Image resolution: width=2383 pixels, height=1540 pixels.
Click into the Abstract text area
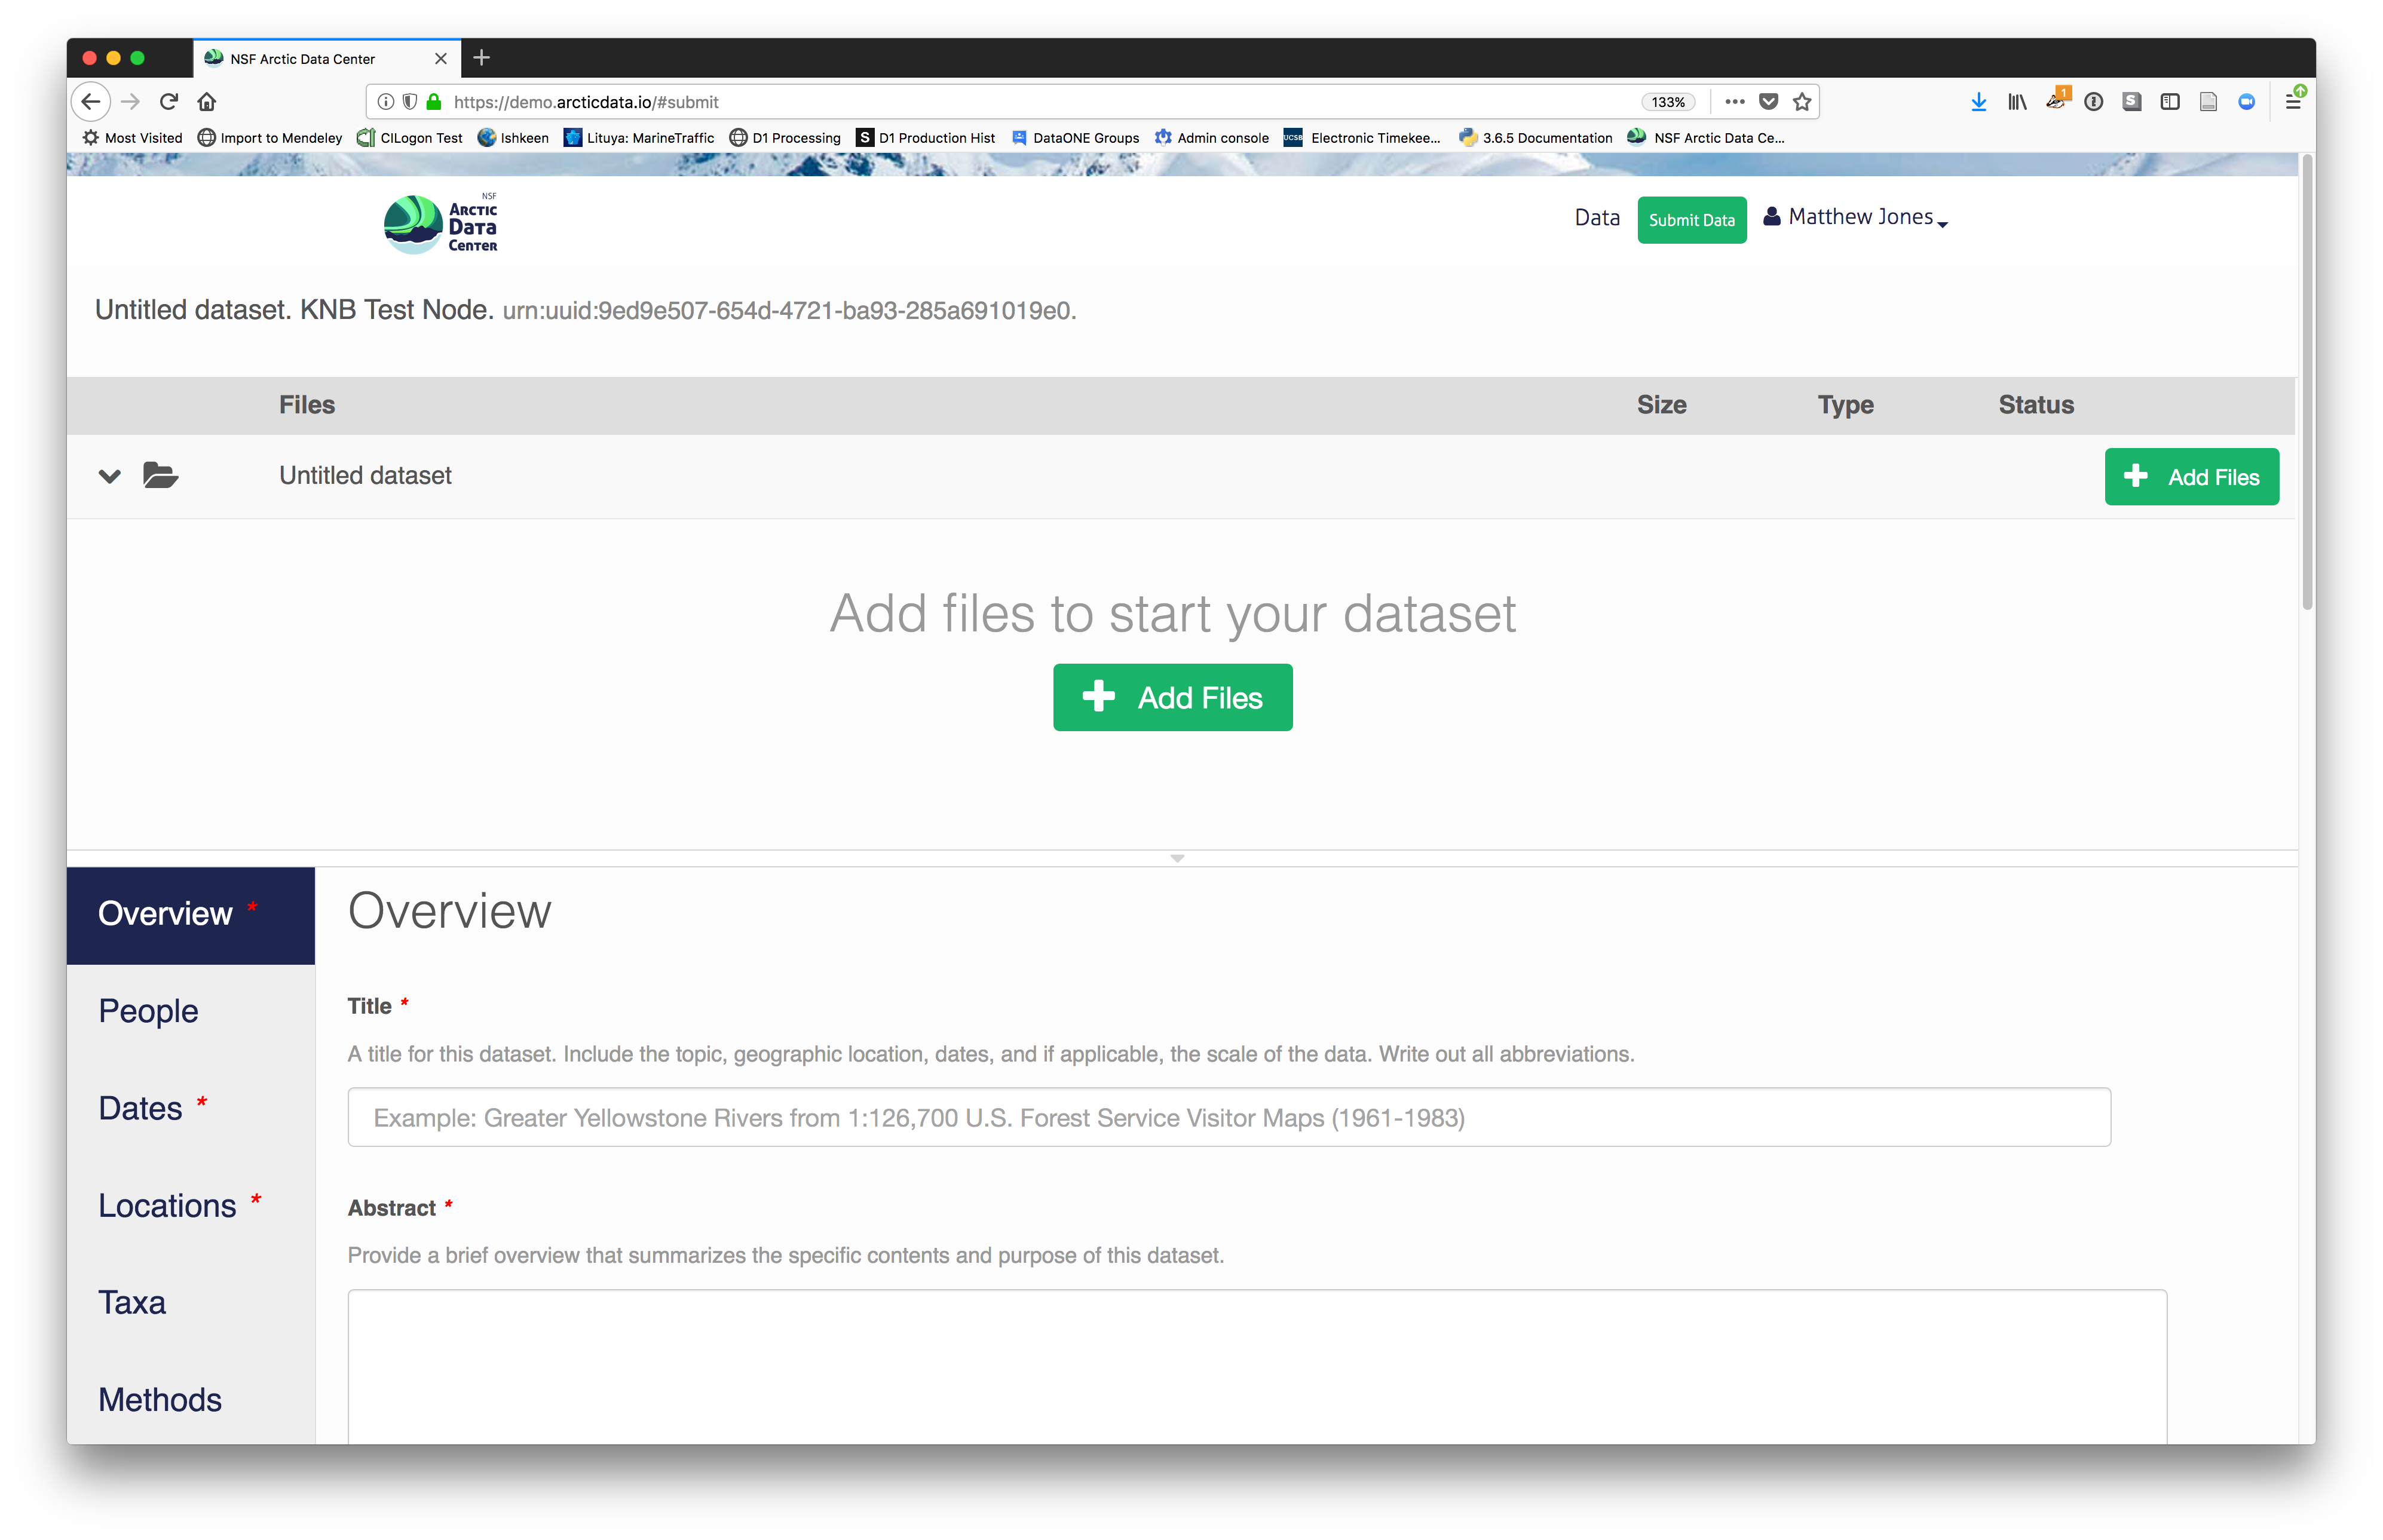1257,1367
